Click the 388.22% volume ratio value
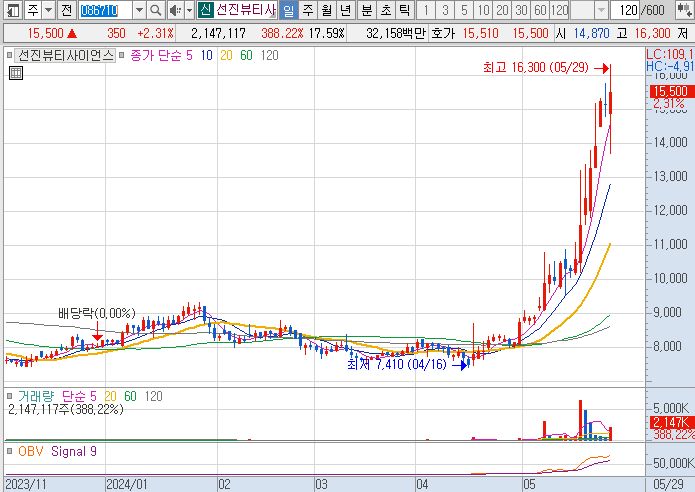The width and height of the screenshot is (695, 492). click(282, 33)
